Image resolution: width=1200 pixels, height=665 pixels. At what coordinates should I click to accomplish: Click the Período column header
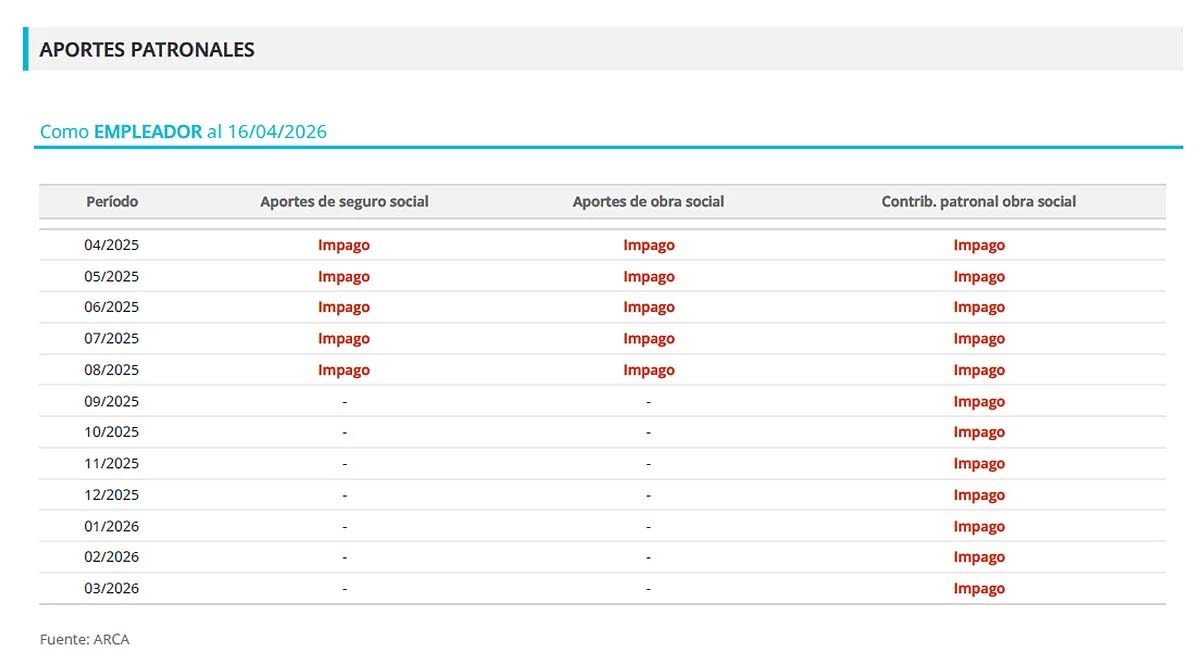[112, 202]
